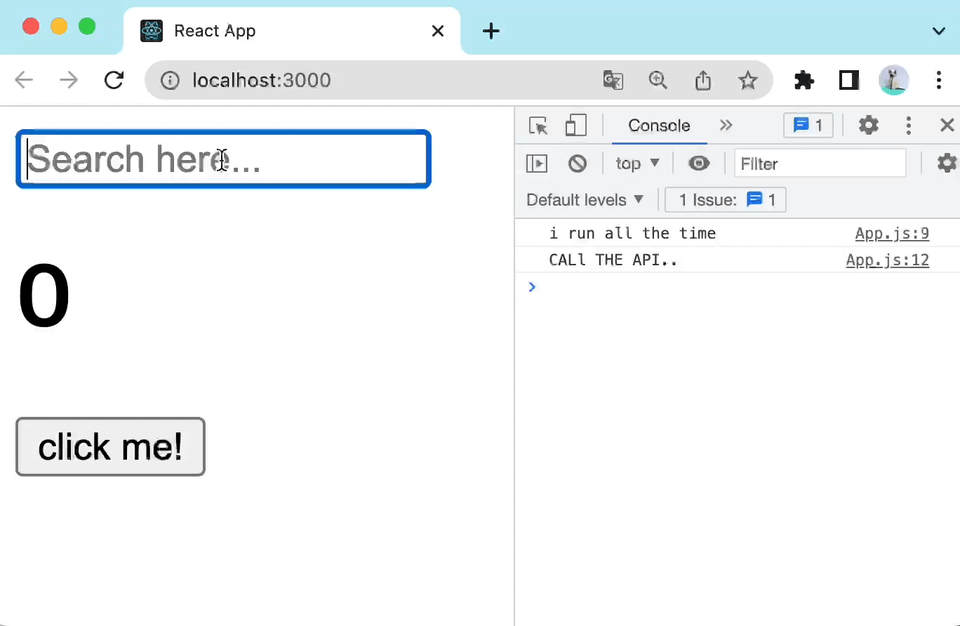This screenshot has width=960, height=626.
Task: Open DevTools customize three-dot menu
Action: pyautogui.click(x=909, y=126)
